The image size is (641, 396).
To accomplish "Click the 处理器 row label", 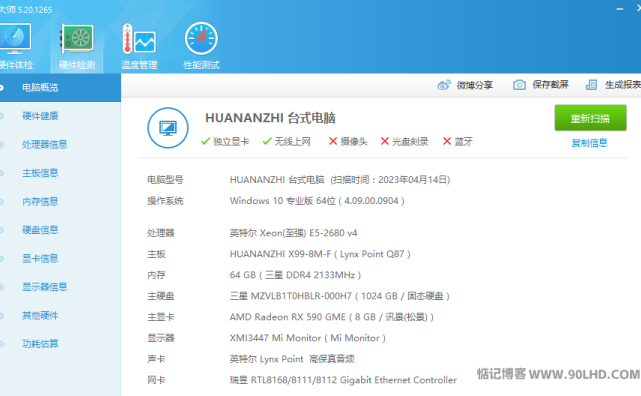I will [x=161, y=233].
